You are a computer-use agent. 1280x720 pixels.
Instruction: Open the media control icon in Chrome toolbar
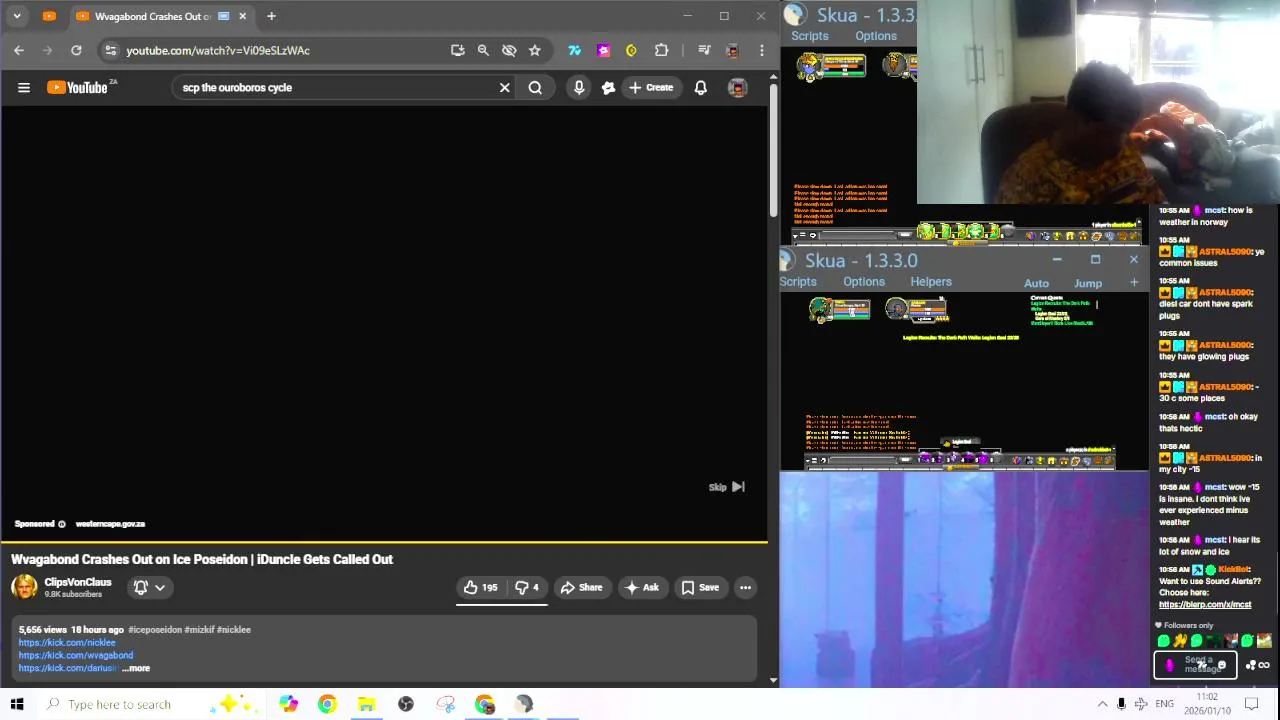704,50
